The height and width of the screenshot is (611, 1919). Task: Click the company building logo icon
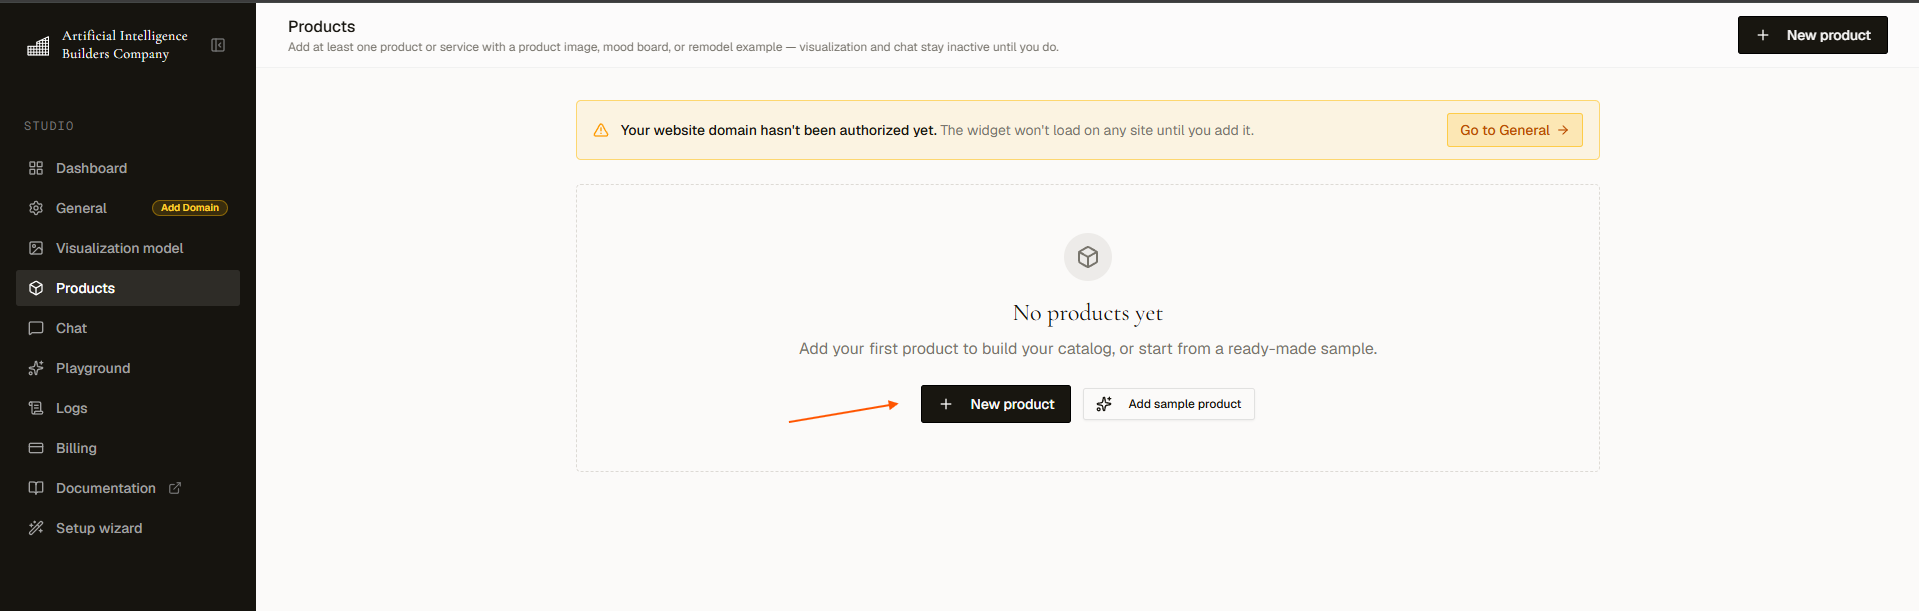(x=38, y=46)
